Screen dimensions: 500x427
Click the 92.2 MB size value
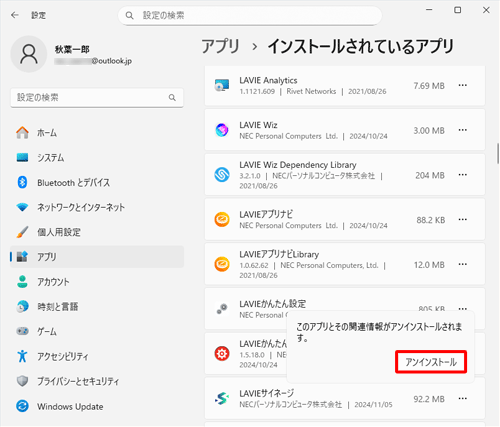(429, 399)
